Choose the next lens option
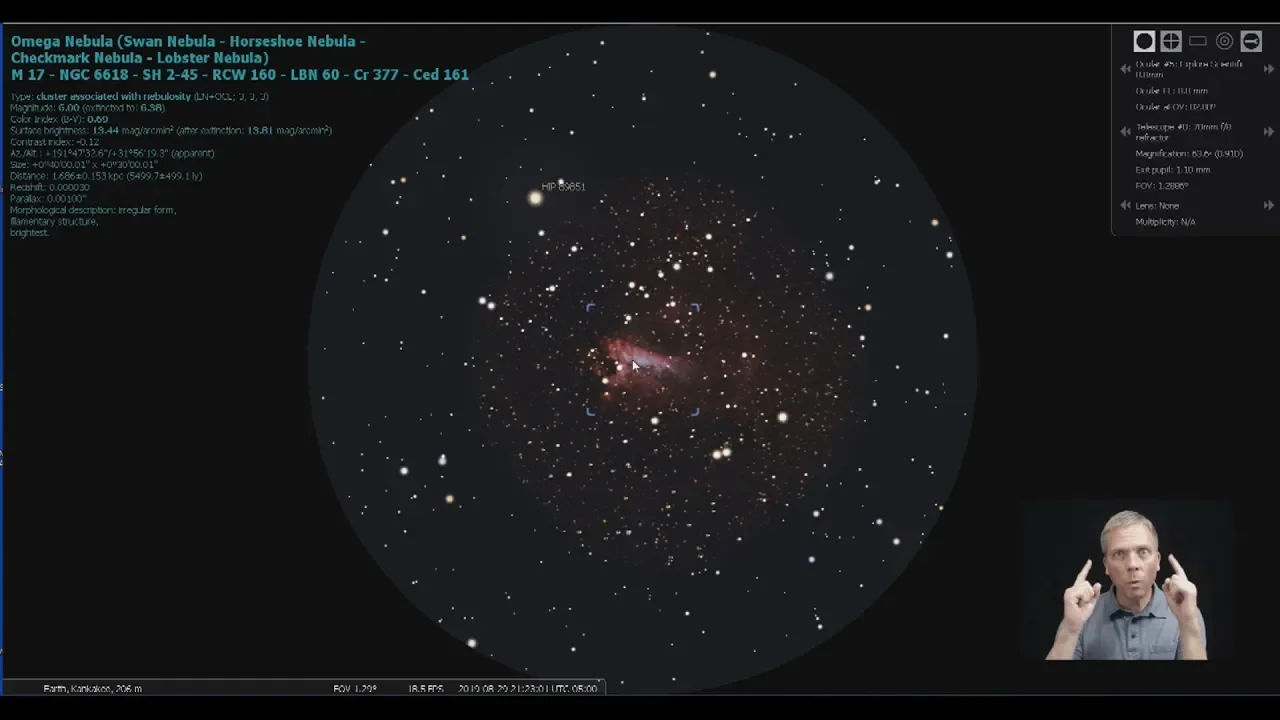Screen dimensions: 1280x720 point(1269,205)
